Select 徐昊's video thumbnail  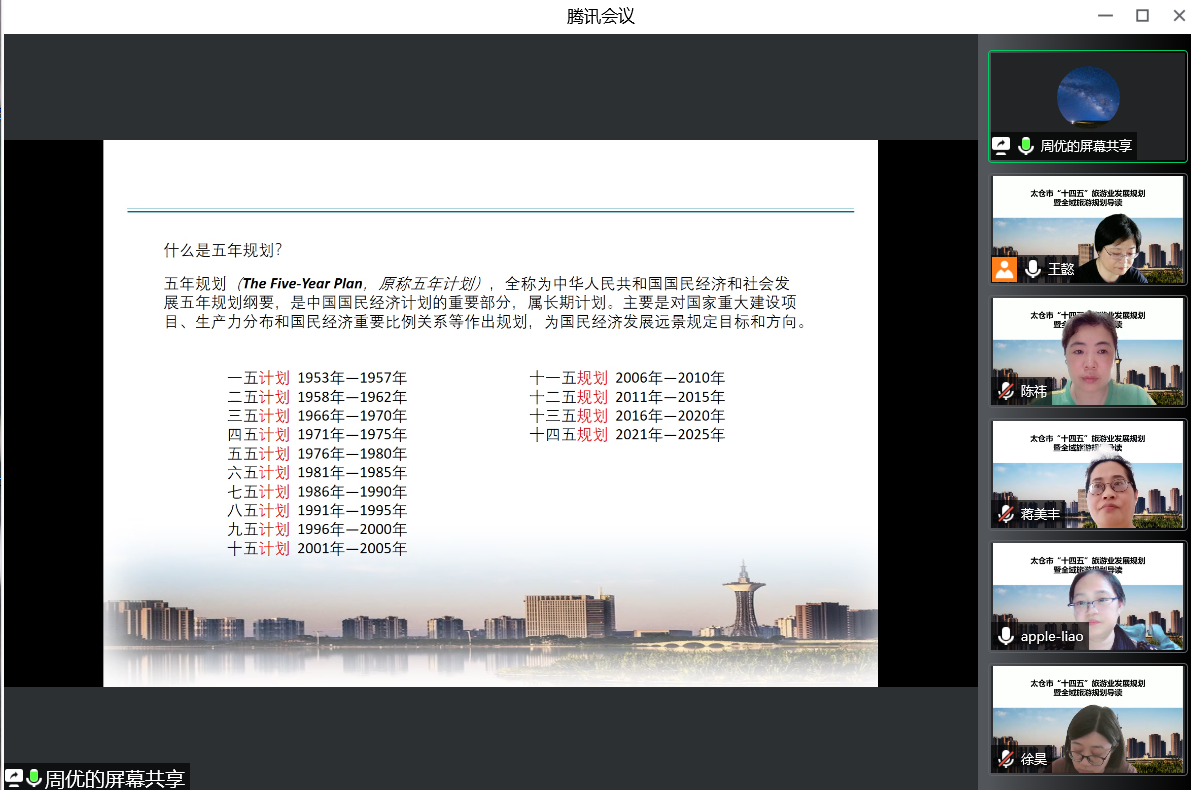point(1088,718)
